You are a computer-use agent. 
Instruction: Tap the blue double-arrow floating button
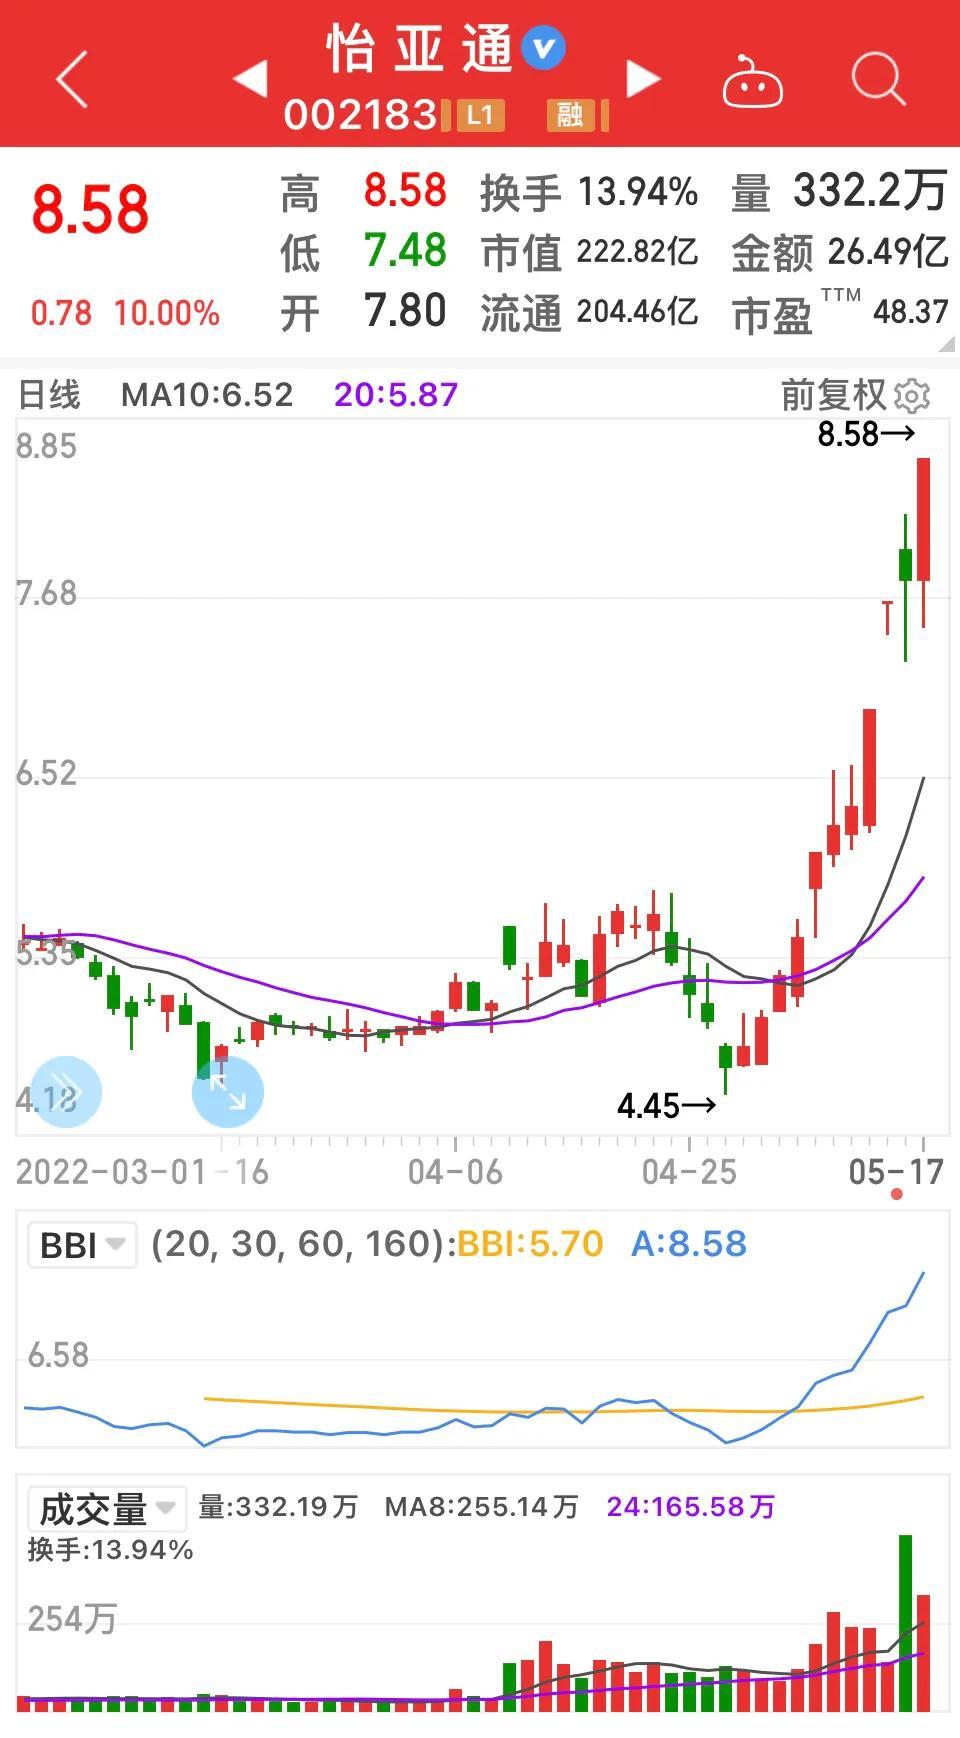pyautogui.click(x=66, y=1091)
